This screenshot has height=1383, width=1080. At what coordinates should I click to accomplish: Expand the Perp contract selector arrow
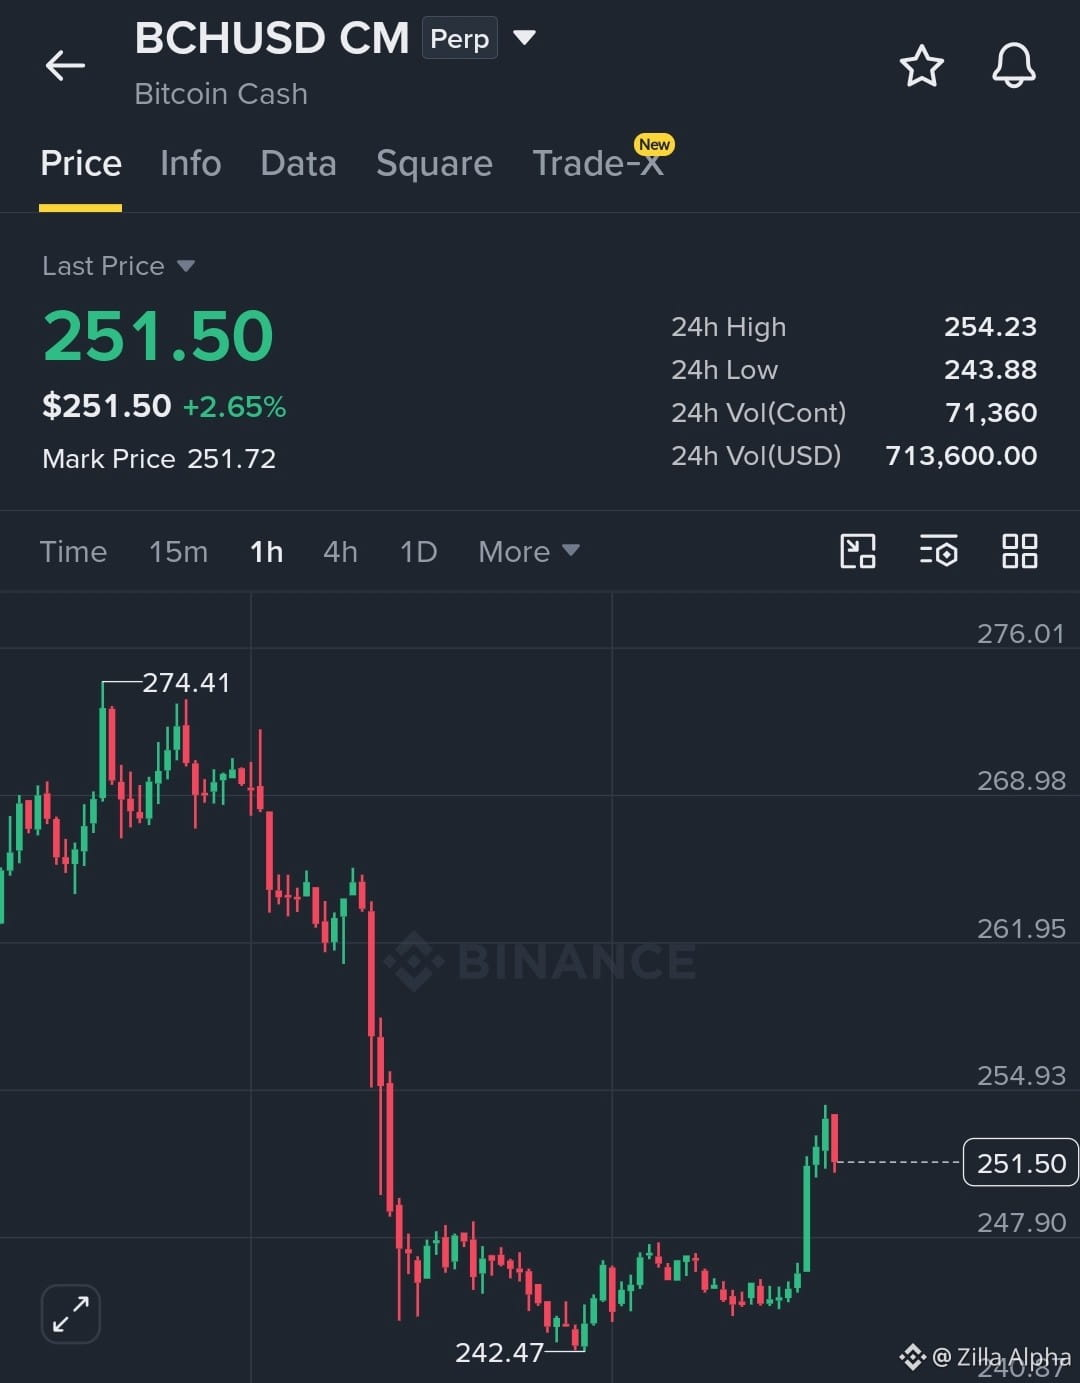(524, 38)
